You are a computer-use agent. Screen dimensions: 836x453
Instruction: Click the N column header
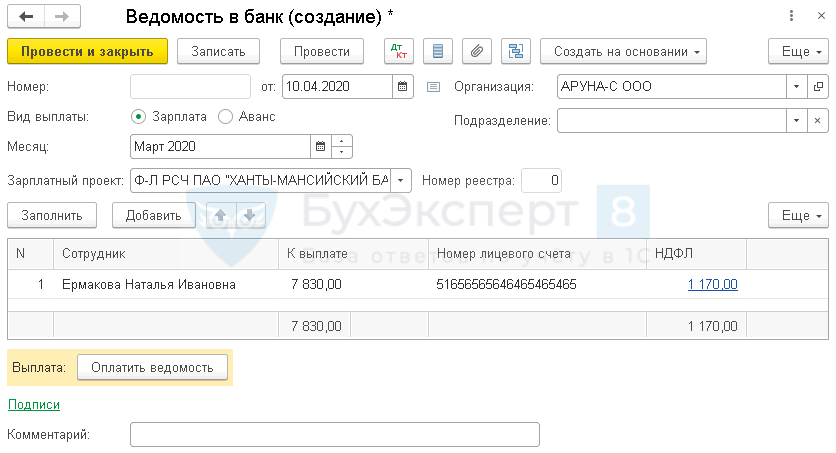(x=30, y=254)
